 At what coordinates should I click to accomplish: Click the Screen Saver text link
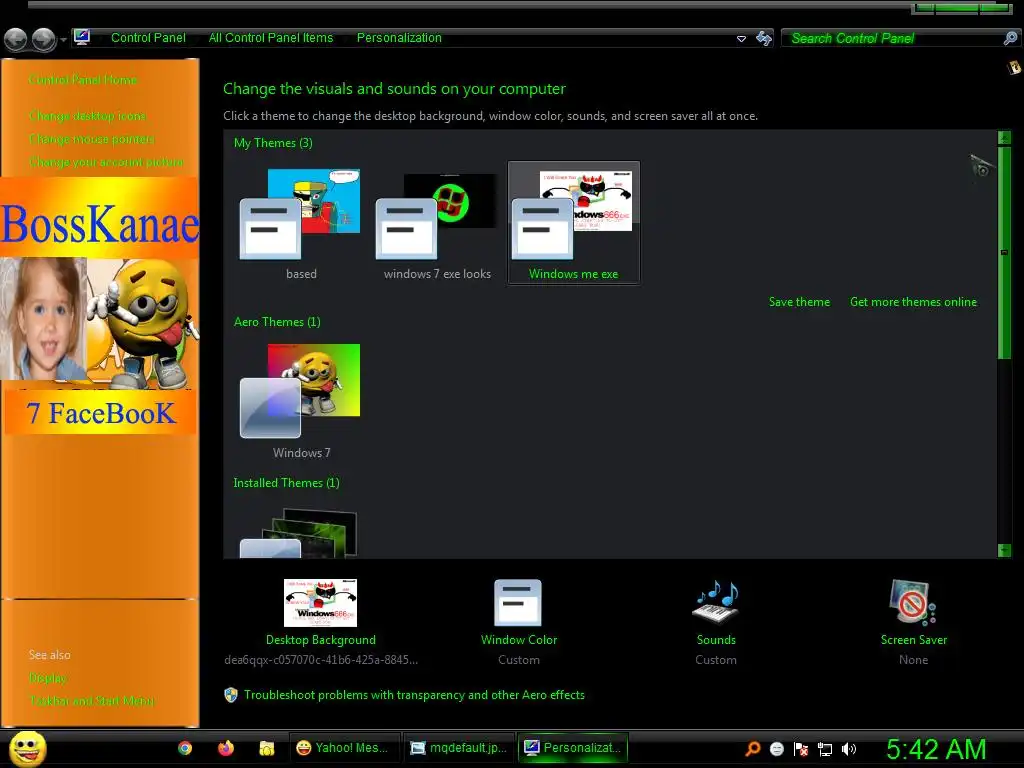pos(914,640)
